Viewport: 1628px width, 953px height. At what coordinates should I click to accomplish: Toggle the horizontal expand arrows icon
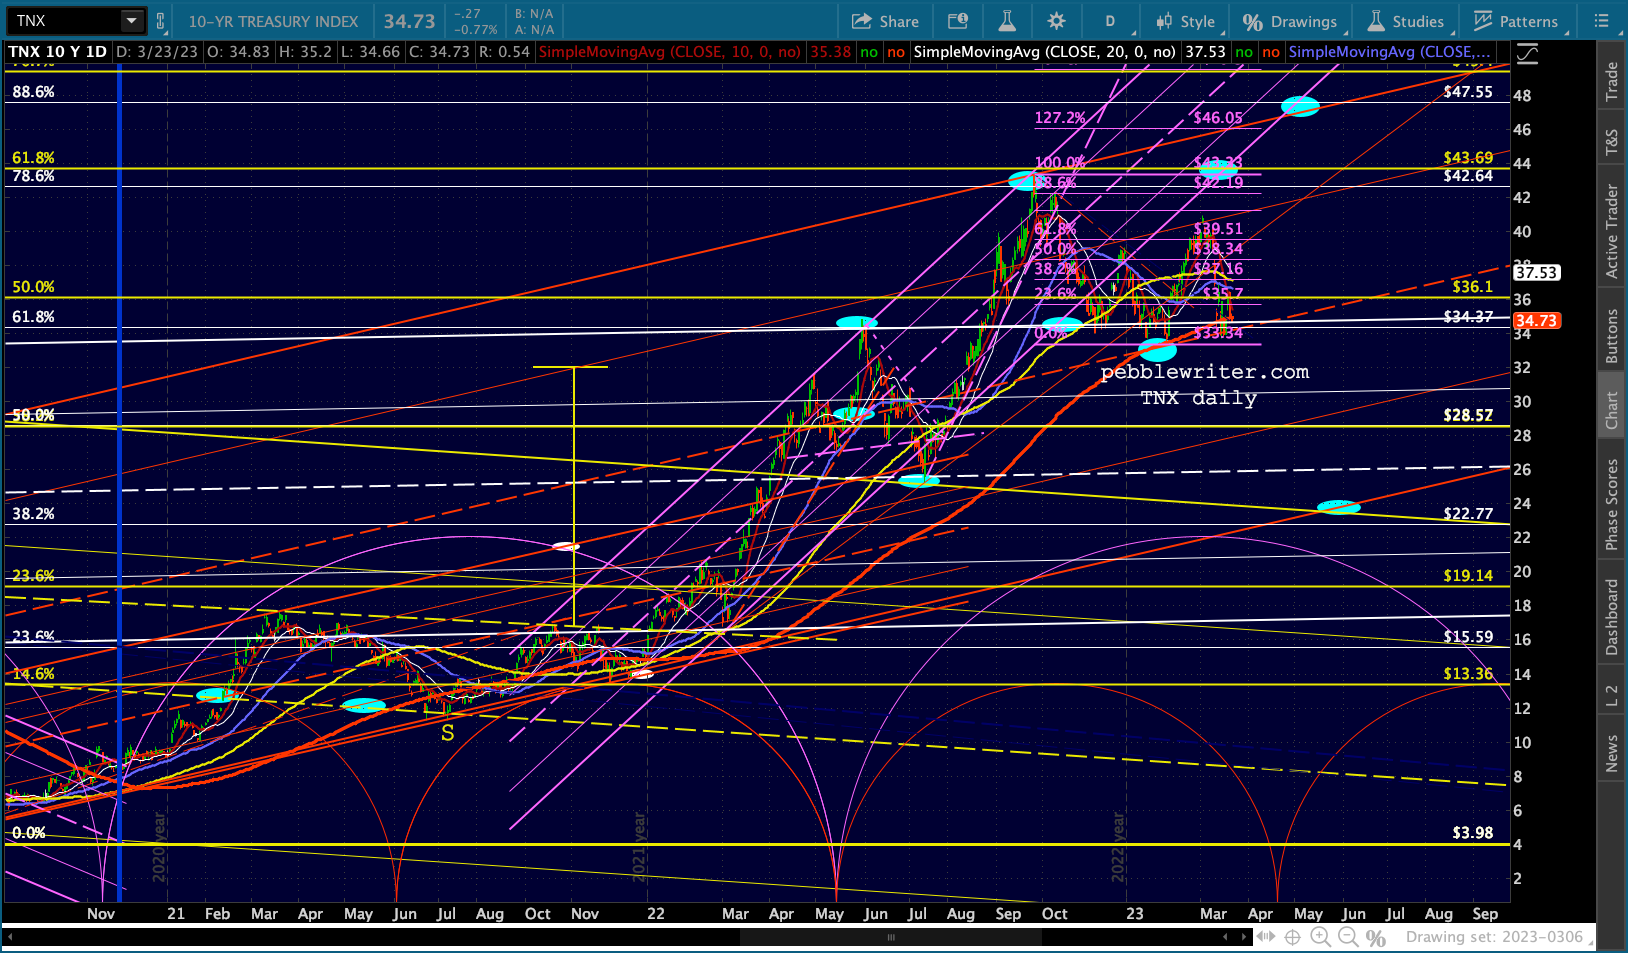1265,937
